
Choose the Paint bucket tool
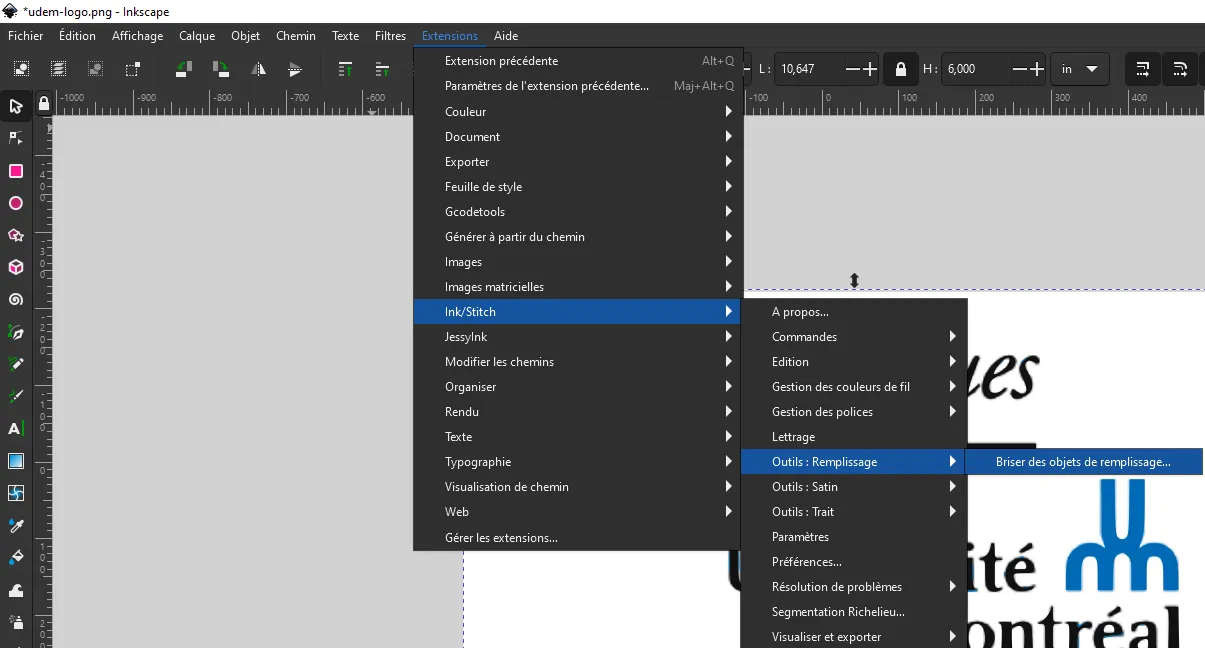(x=16, y=558)
